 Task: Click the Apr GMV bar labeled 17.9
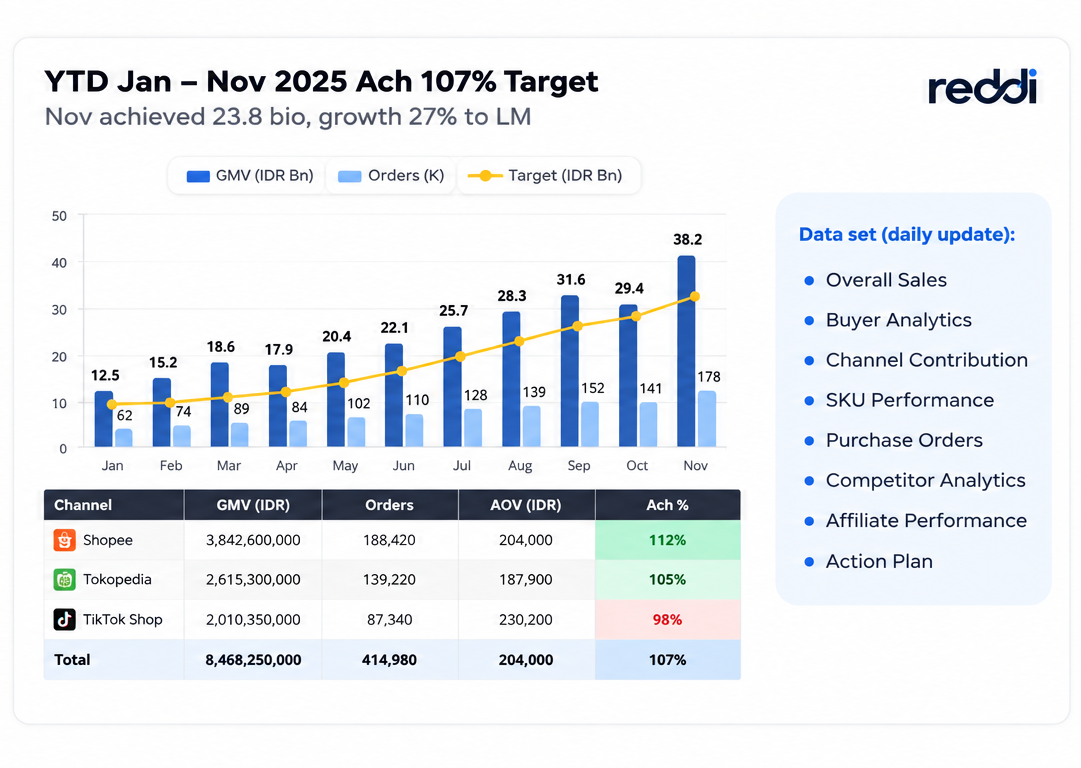click(278, 406)
